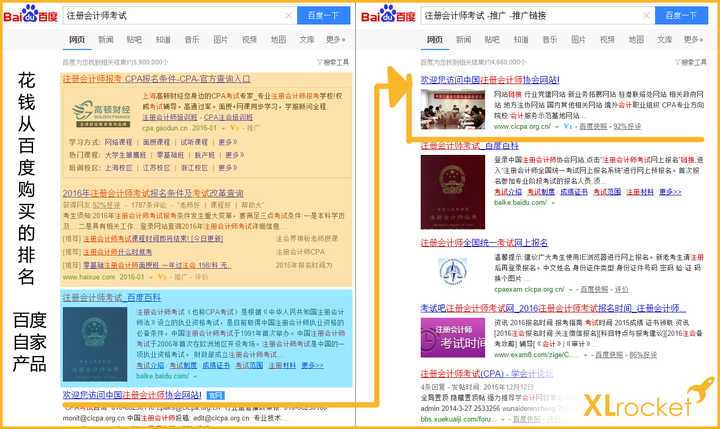Image resolution: width=720 pixels, height=429 pixels.
Task: Open the red certificate thumbnail on the right page
Action: [453, 192]
